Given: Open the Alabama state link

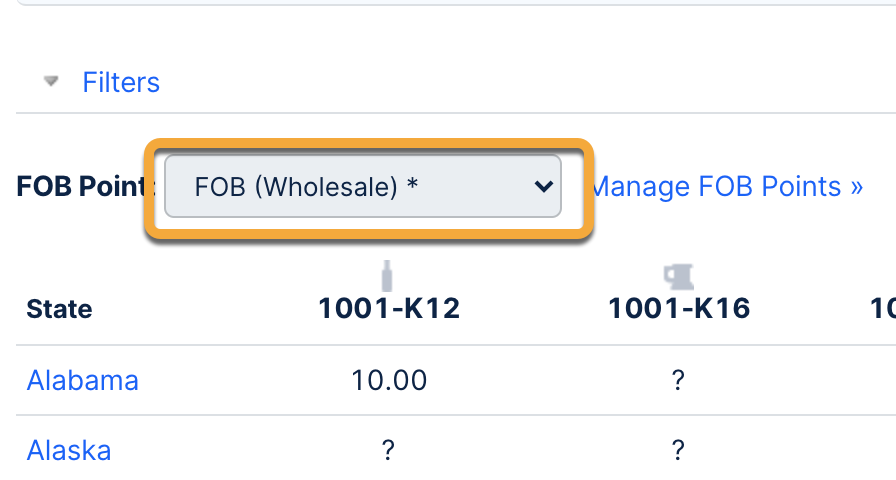Looking at the screenshot, I should pyautogui.click(x=82, y=380).
